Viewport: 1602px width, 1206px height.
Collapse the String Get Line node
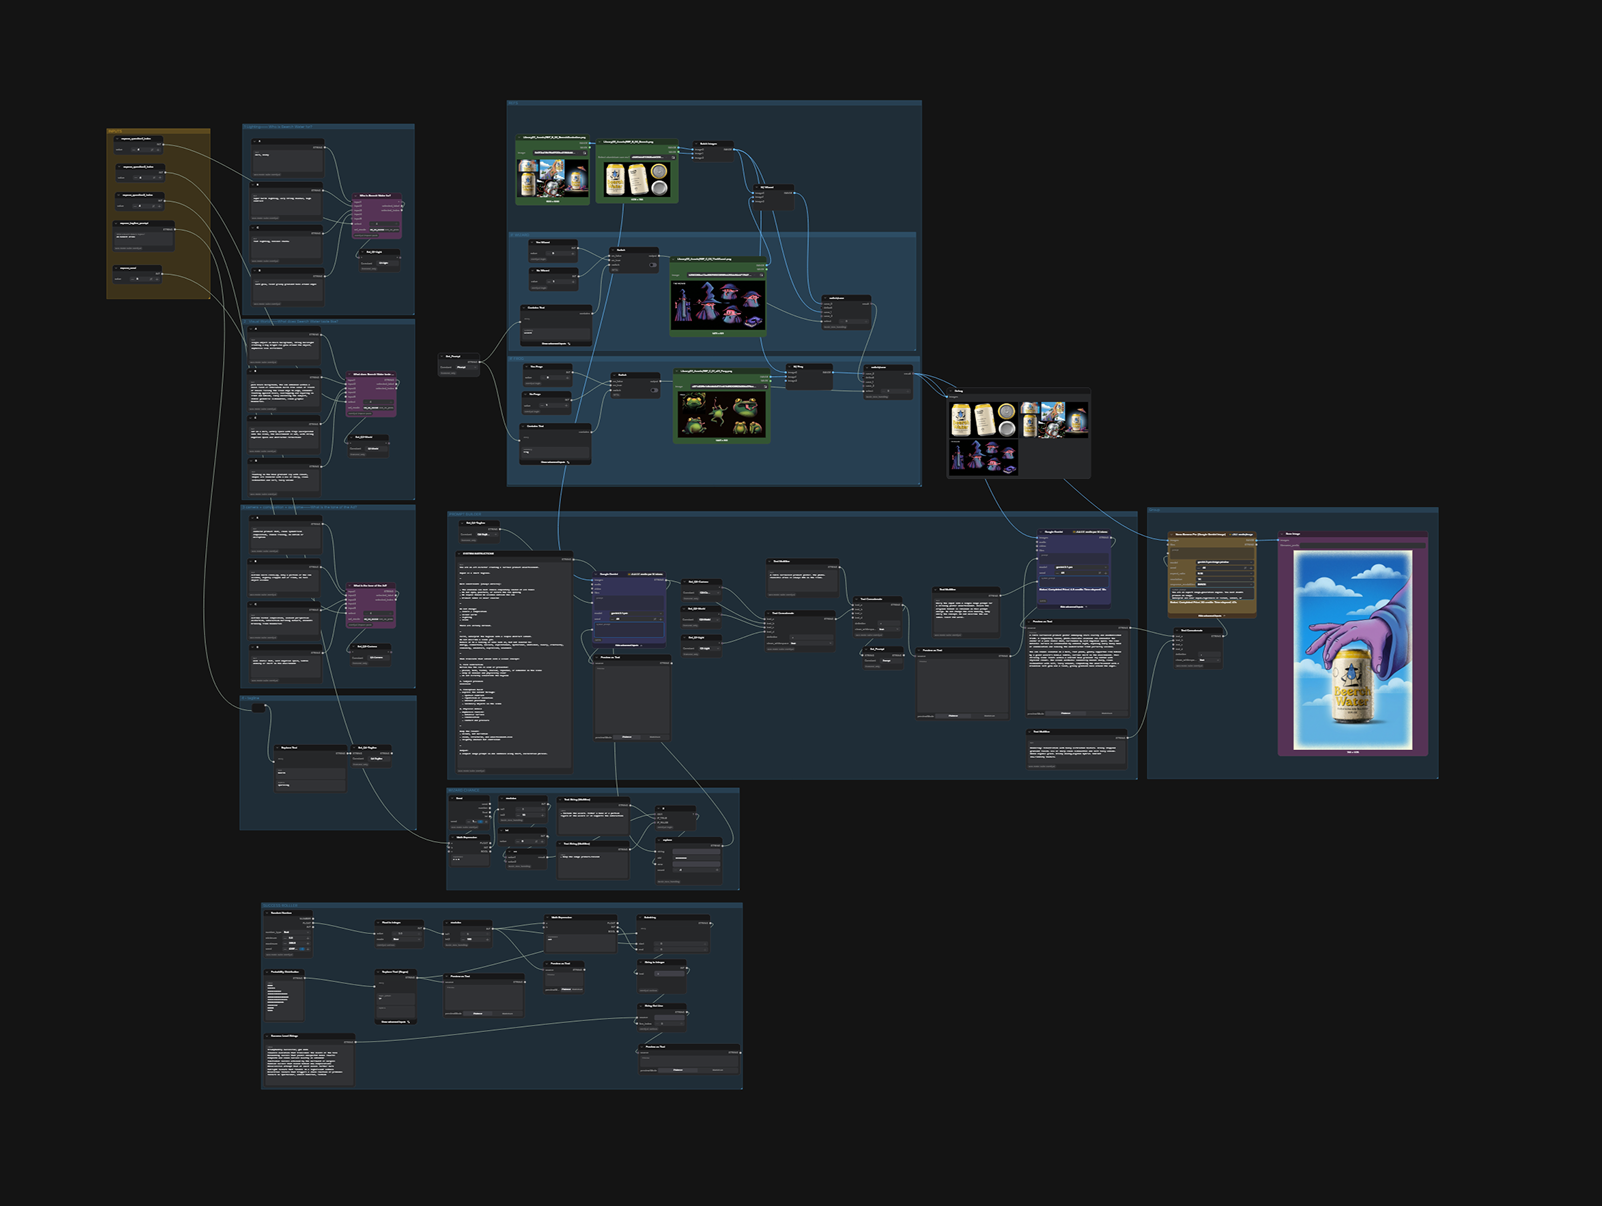[640, 1006]
